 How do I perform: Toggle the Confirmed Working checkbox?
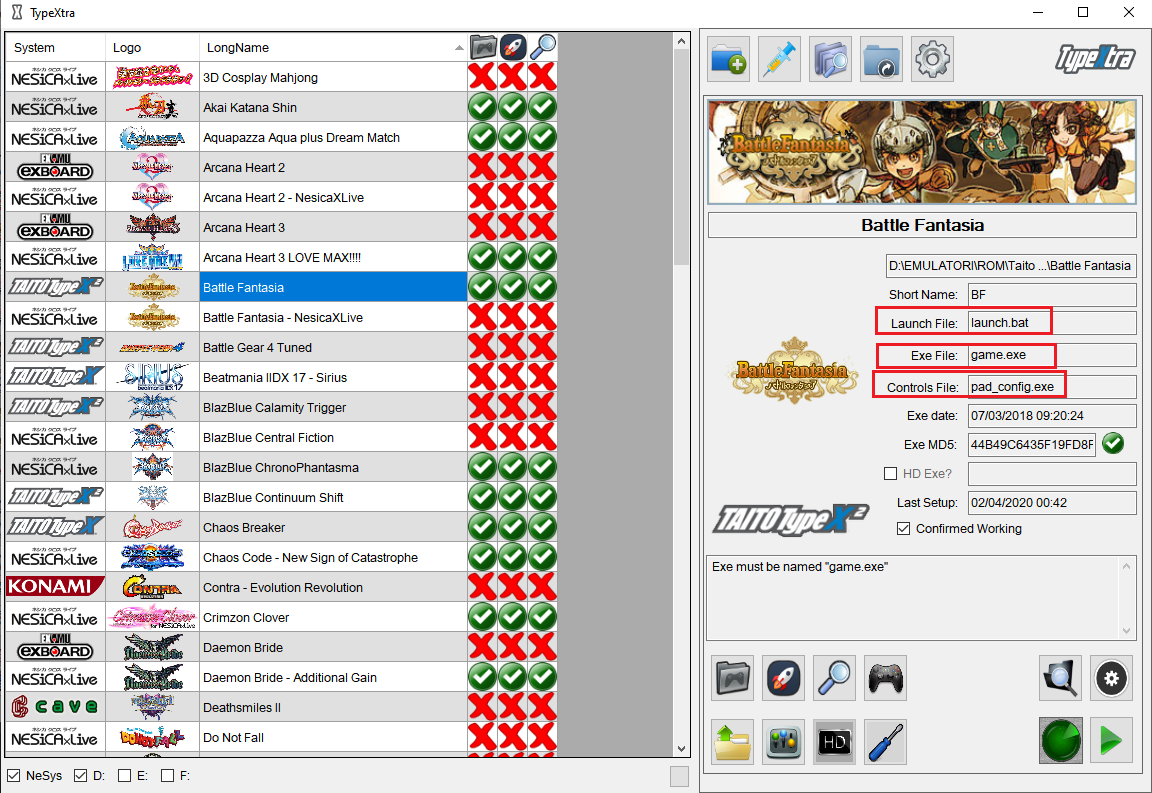(x=904, y=528)
